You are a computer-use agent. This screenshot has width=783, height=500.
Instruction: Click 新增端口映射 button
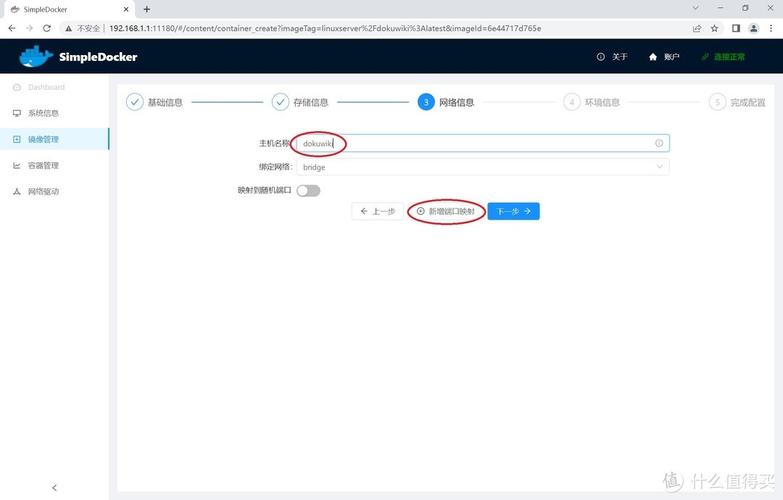446,211
